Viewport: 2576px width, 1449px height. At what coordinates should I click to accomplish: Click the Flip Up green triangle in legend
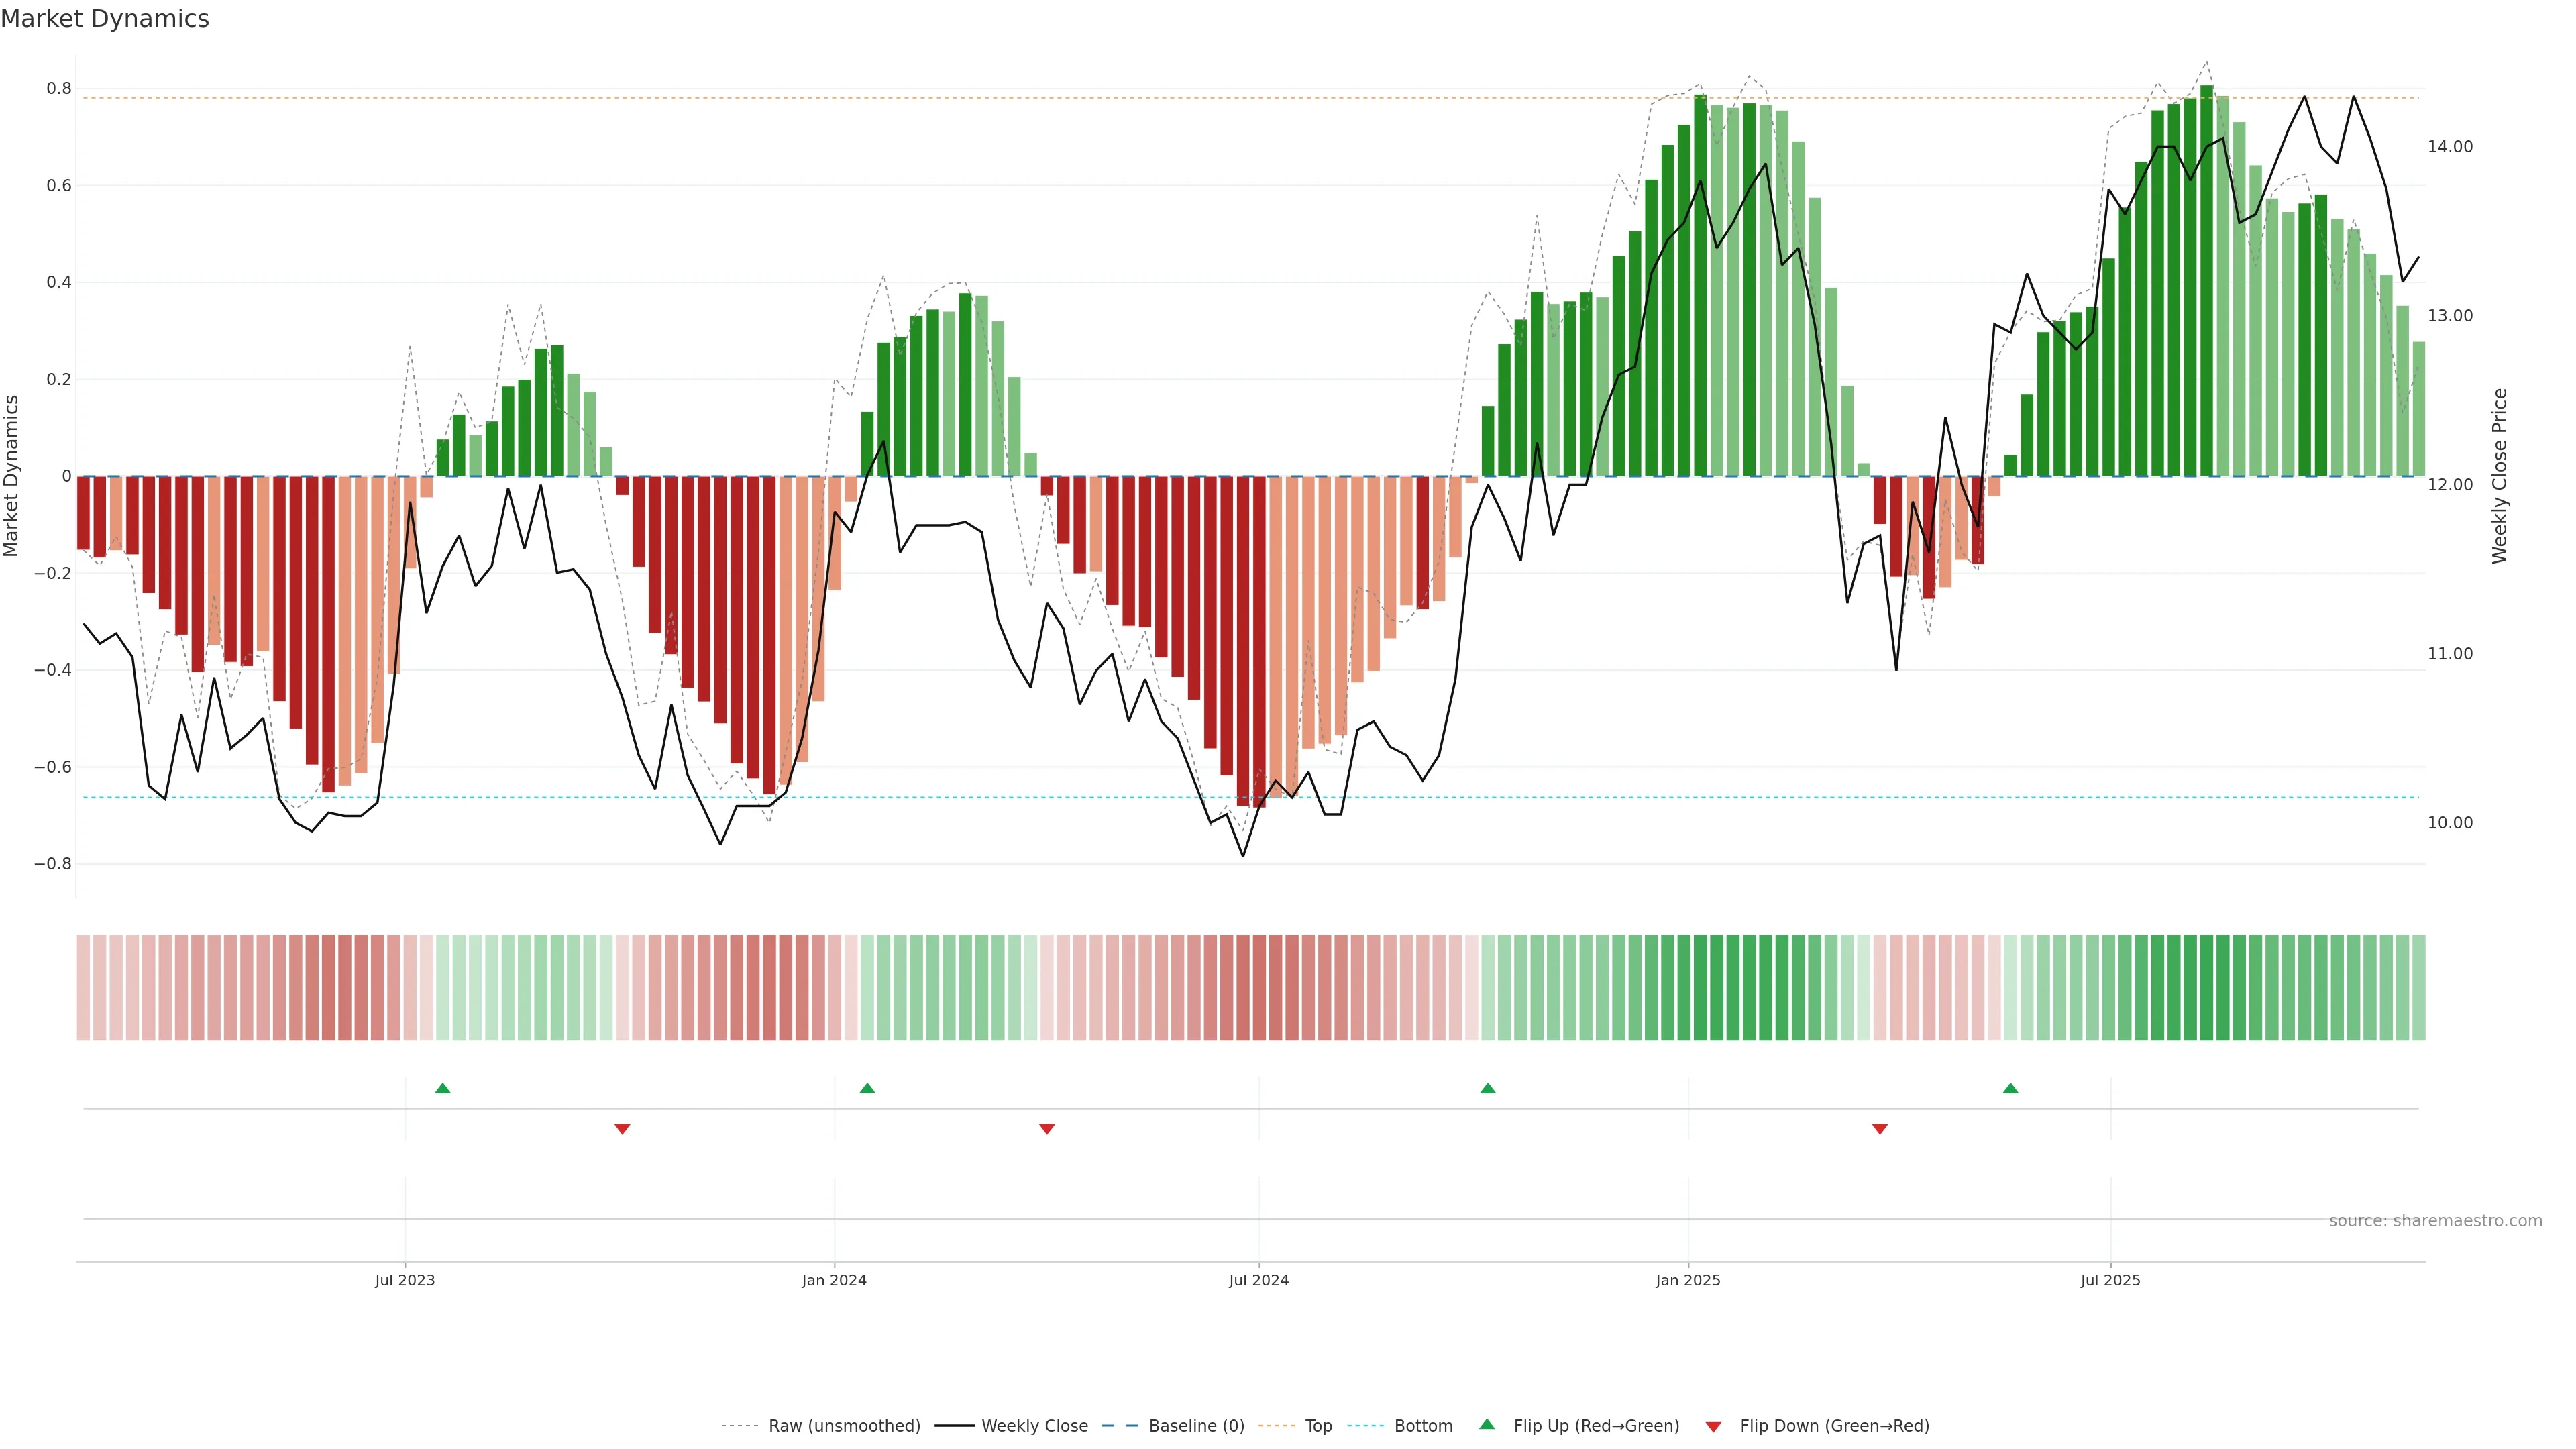(1487, 1425)
